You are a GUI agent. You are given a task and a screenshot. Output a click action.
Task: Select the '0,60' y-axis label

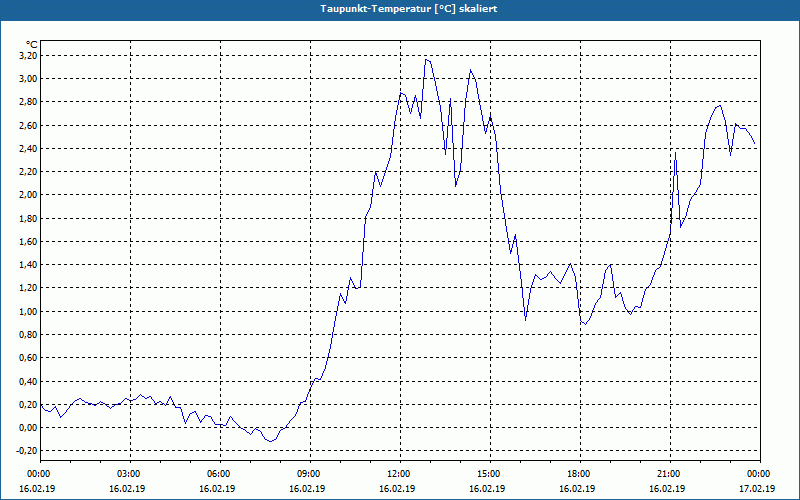tap(28, 358)
